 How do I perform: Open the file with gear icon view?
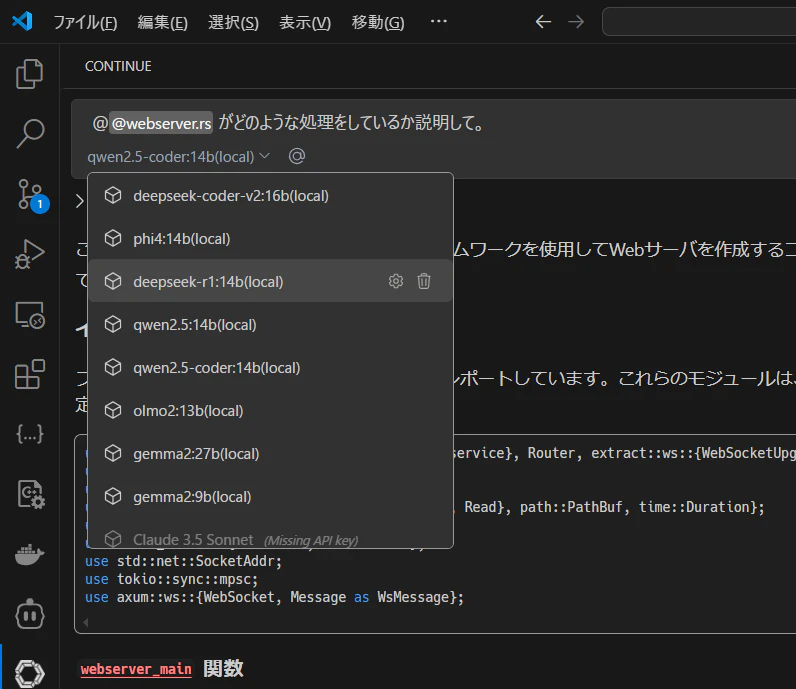[30, 494]
